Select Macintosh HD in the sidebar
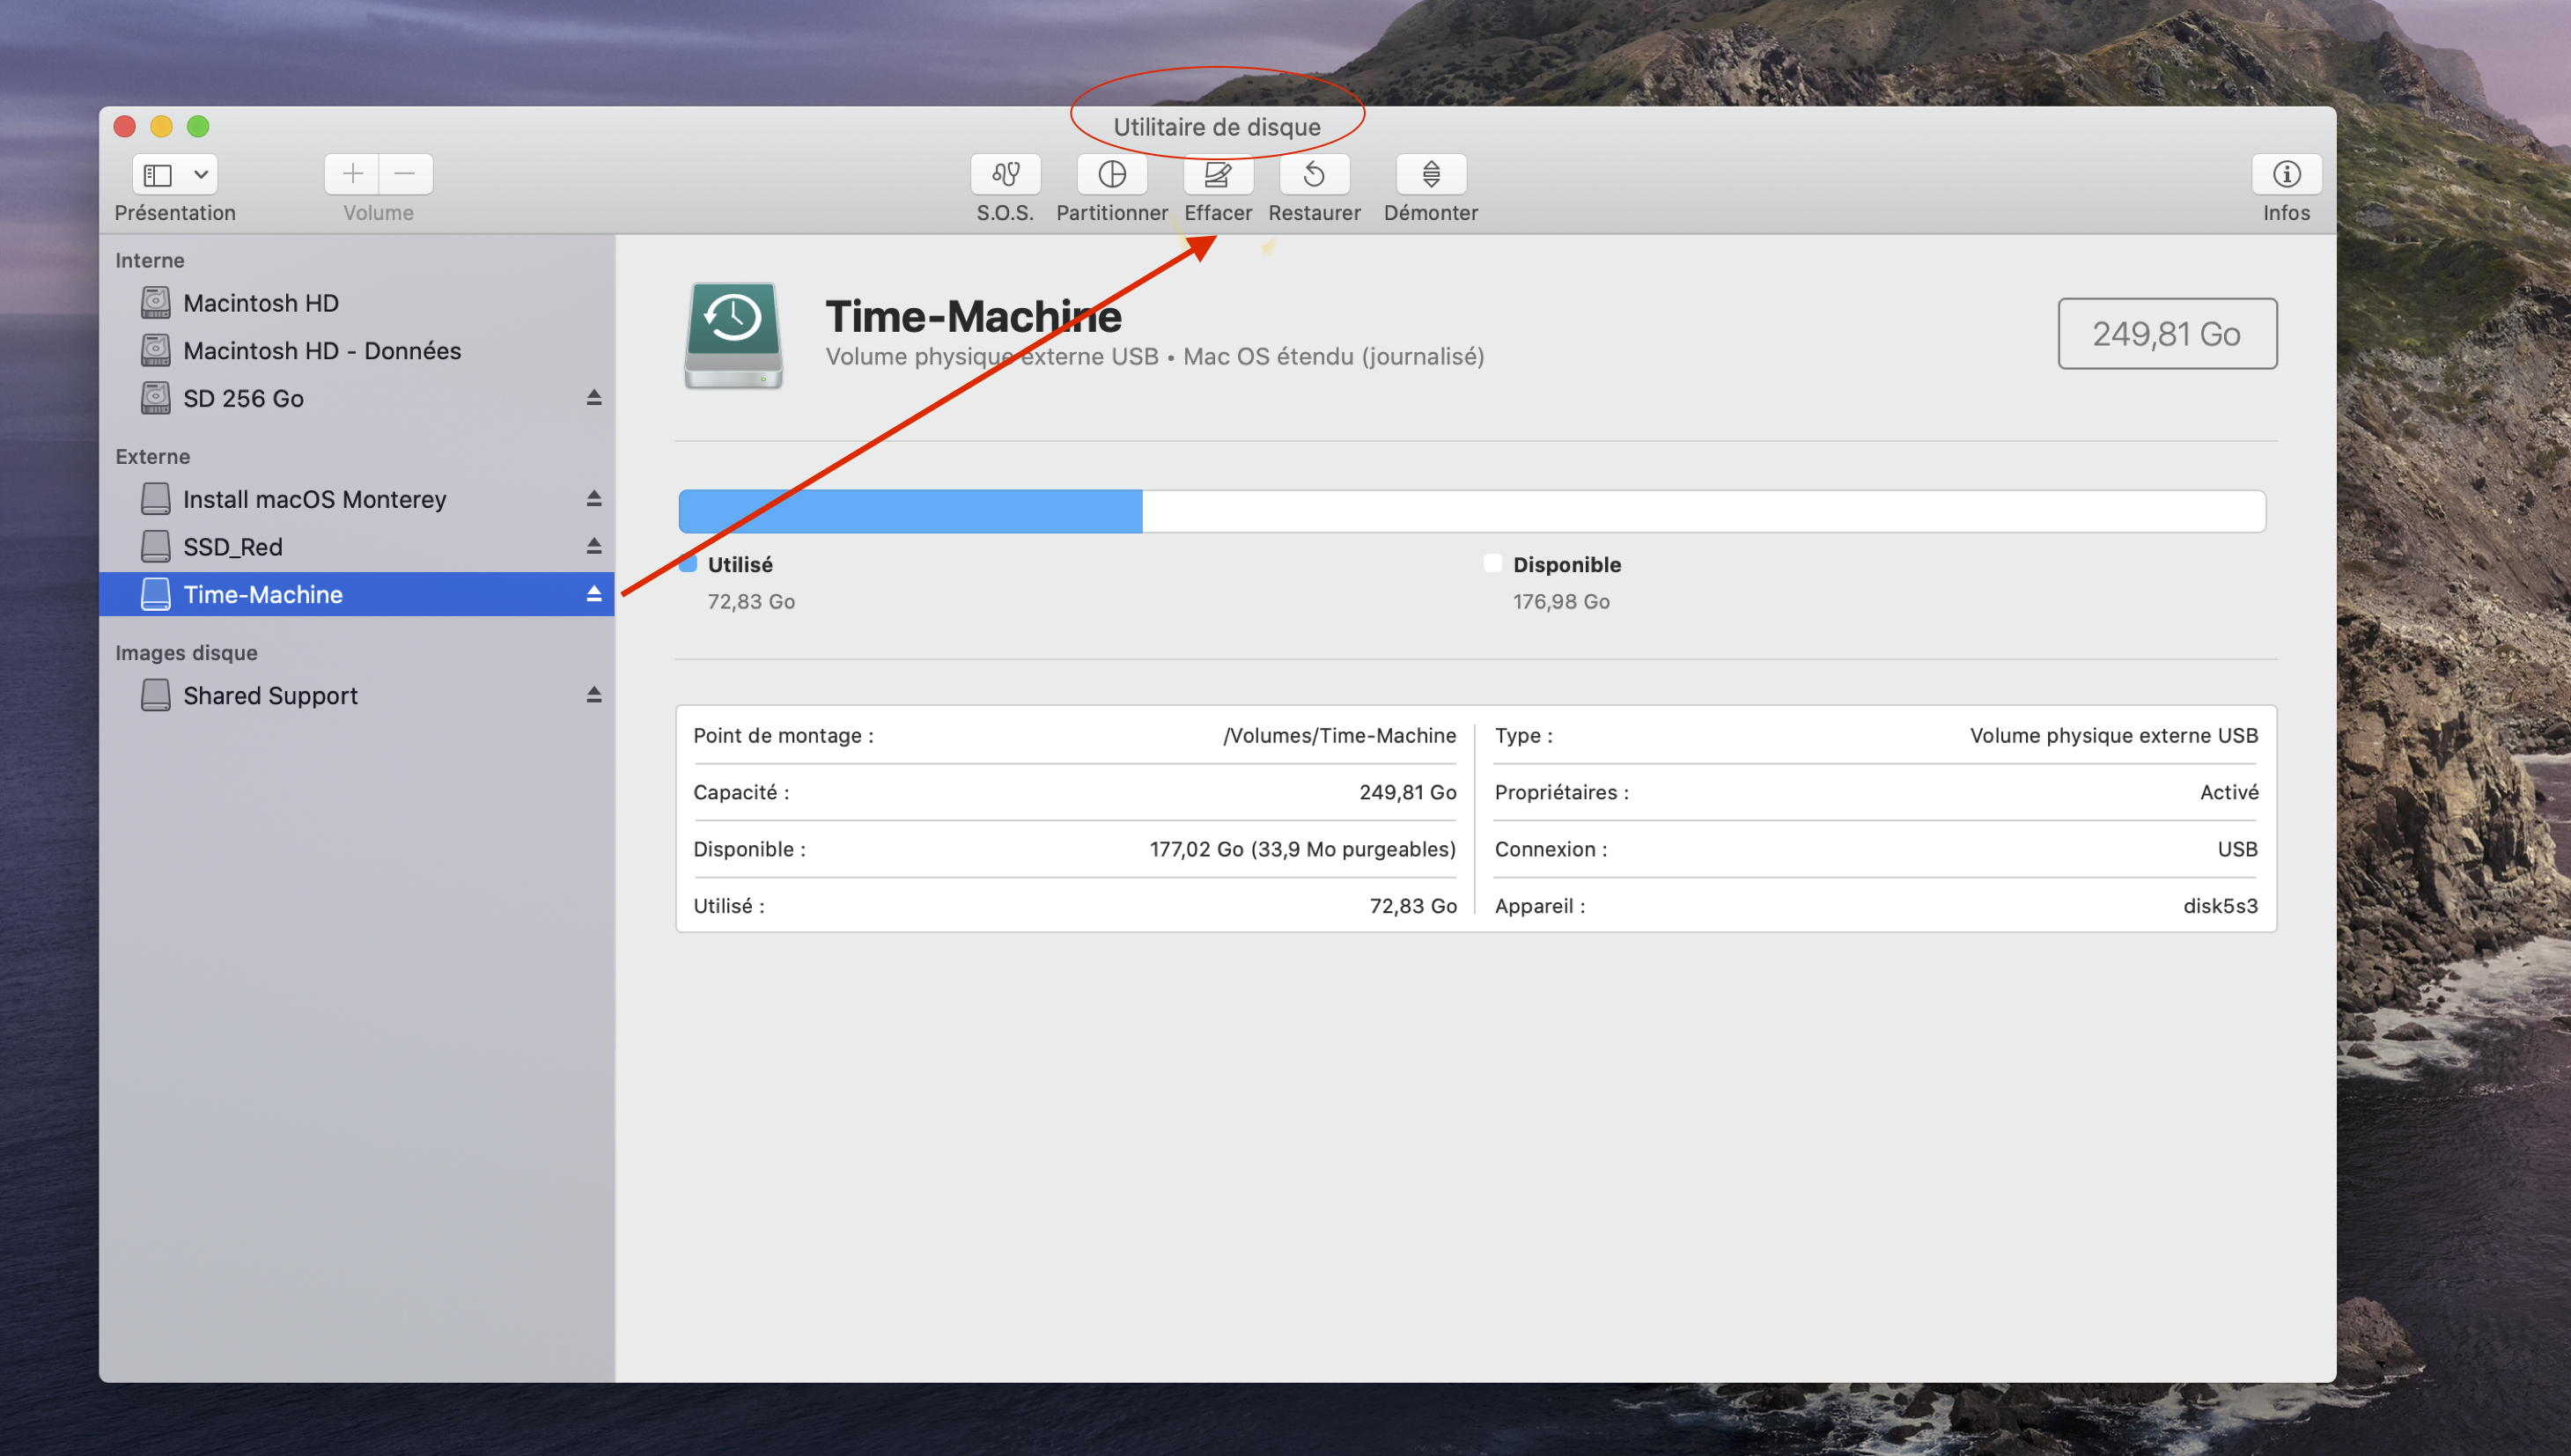 click(x=260, y=303)
